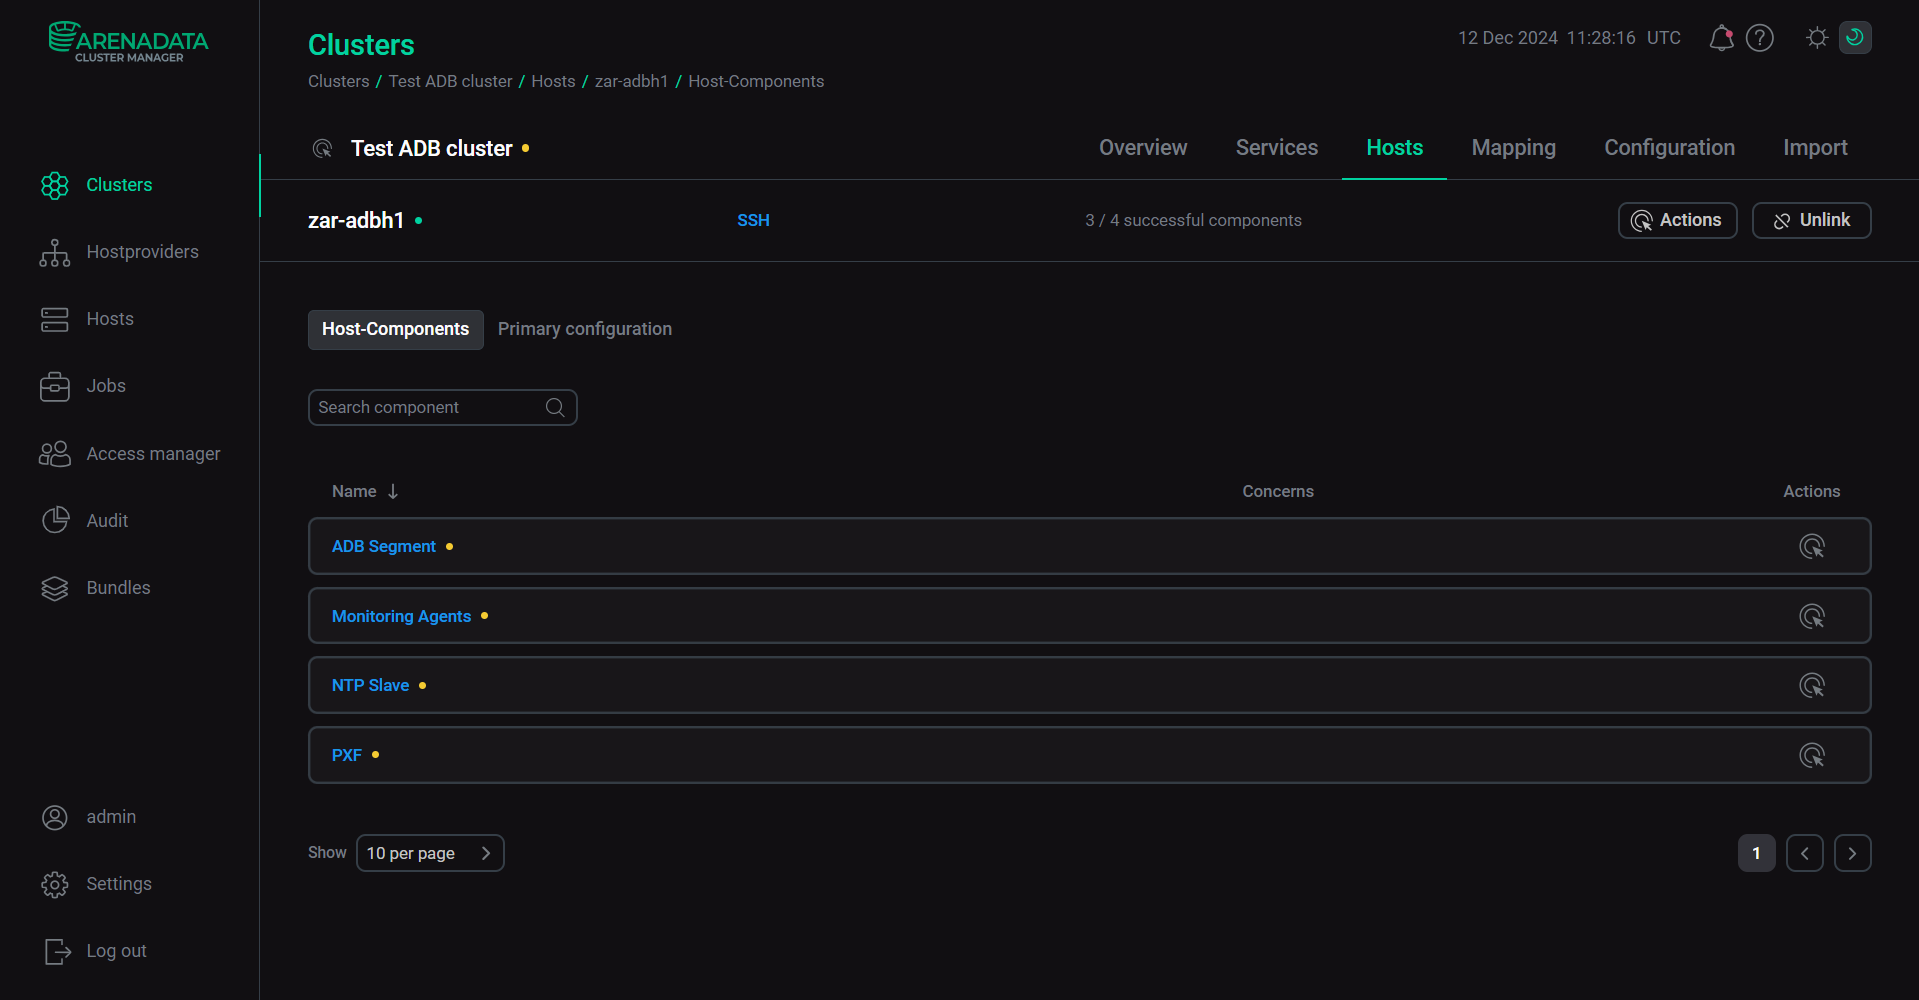Click the SSH link
Viewport: 1919px width, 1000px height.
coord(753,220)
